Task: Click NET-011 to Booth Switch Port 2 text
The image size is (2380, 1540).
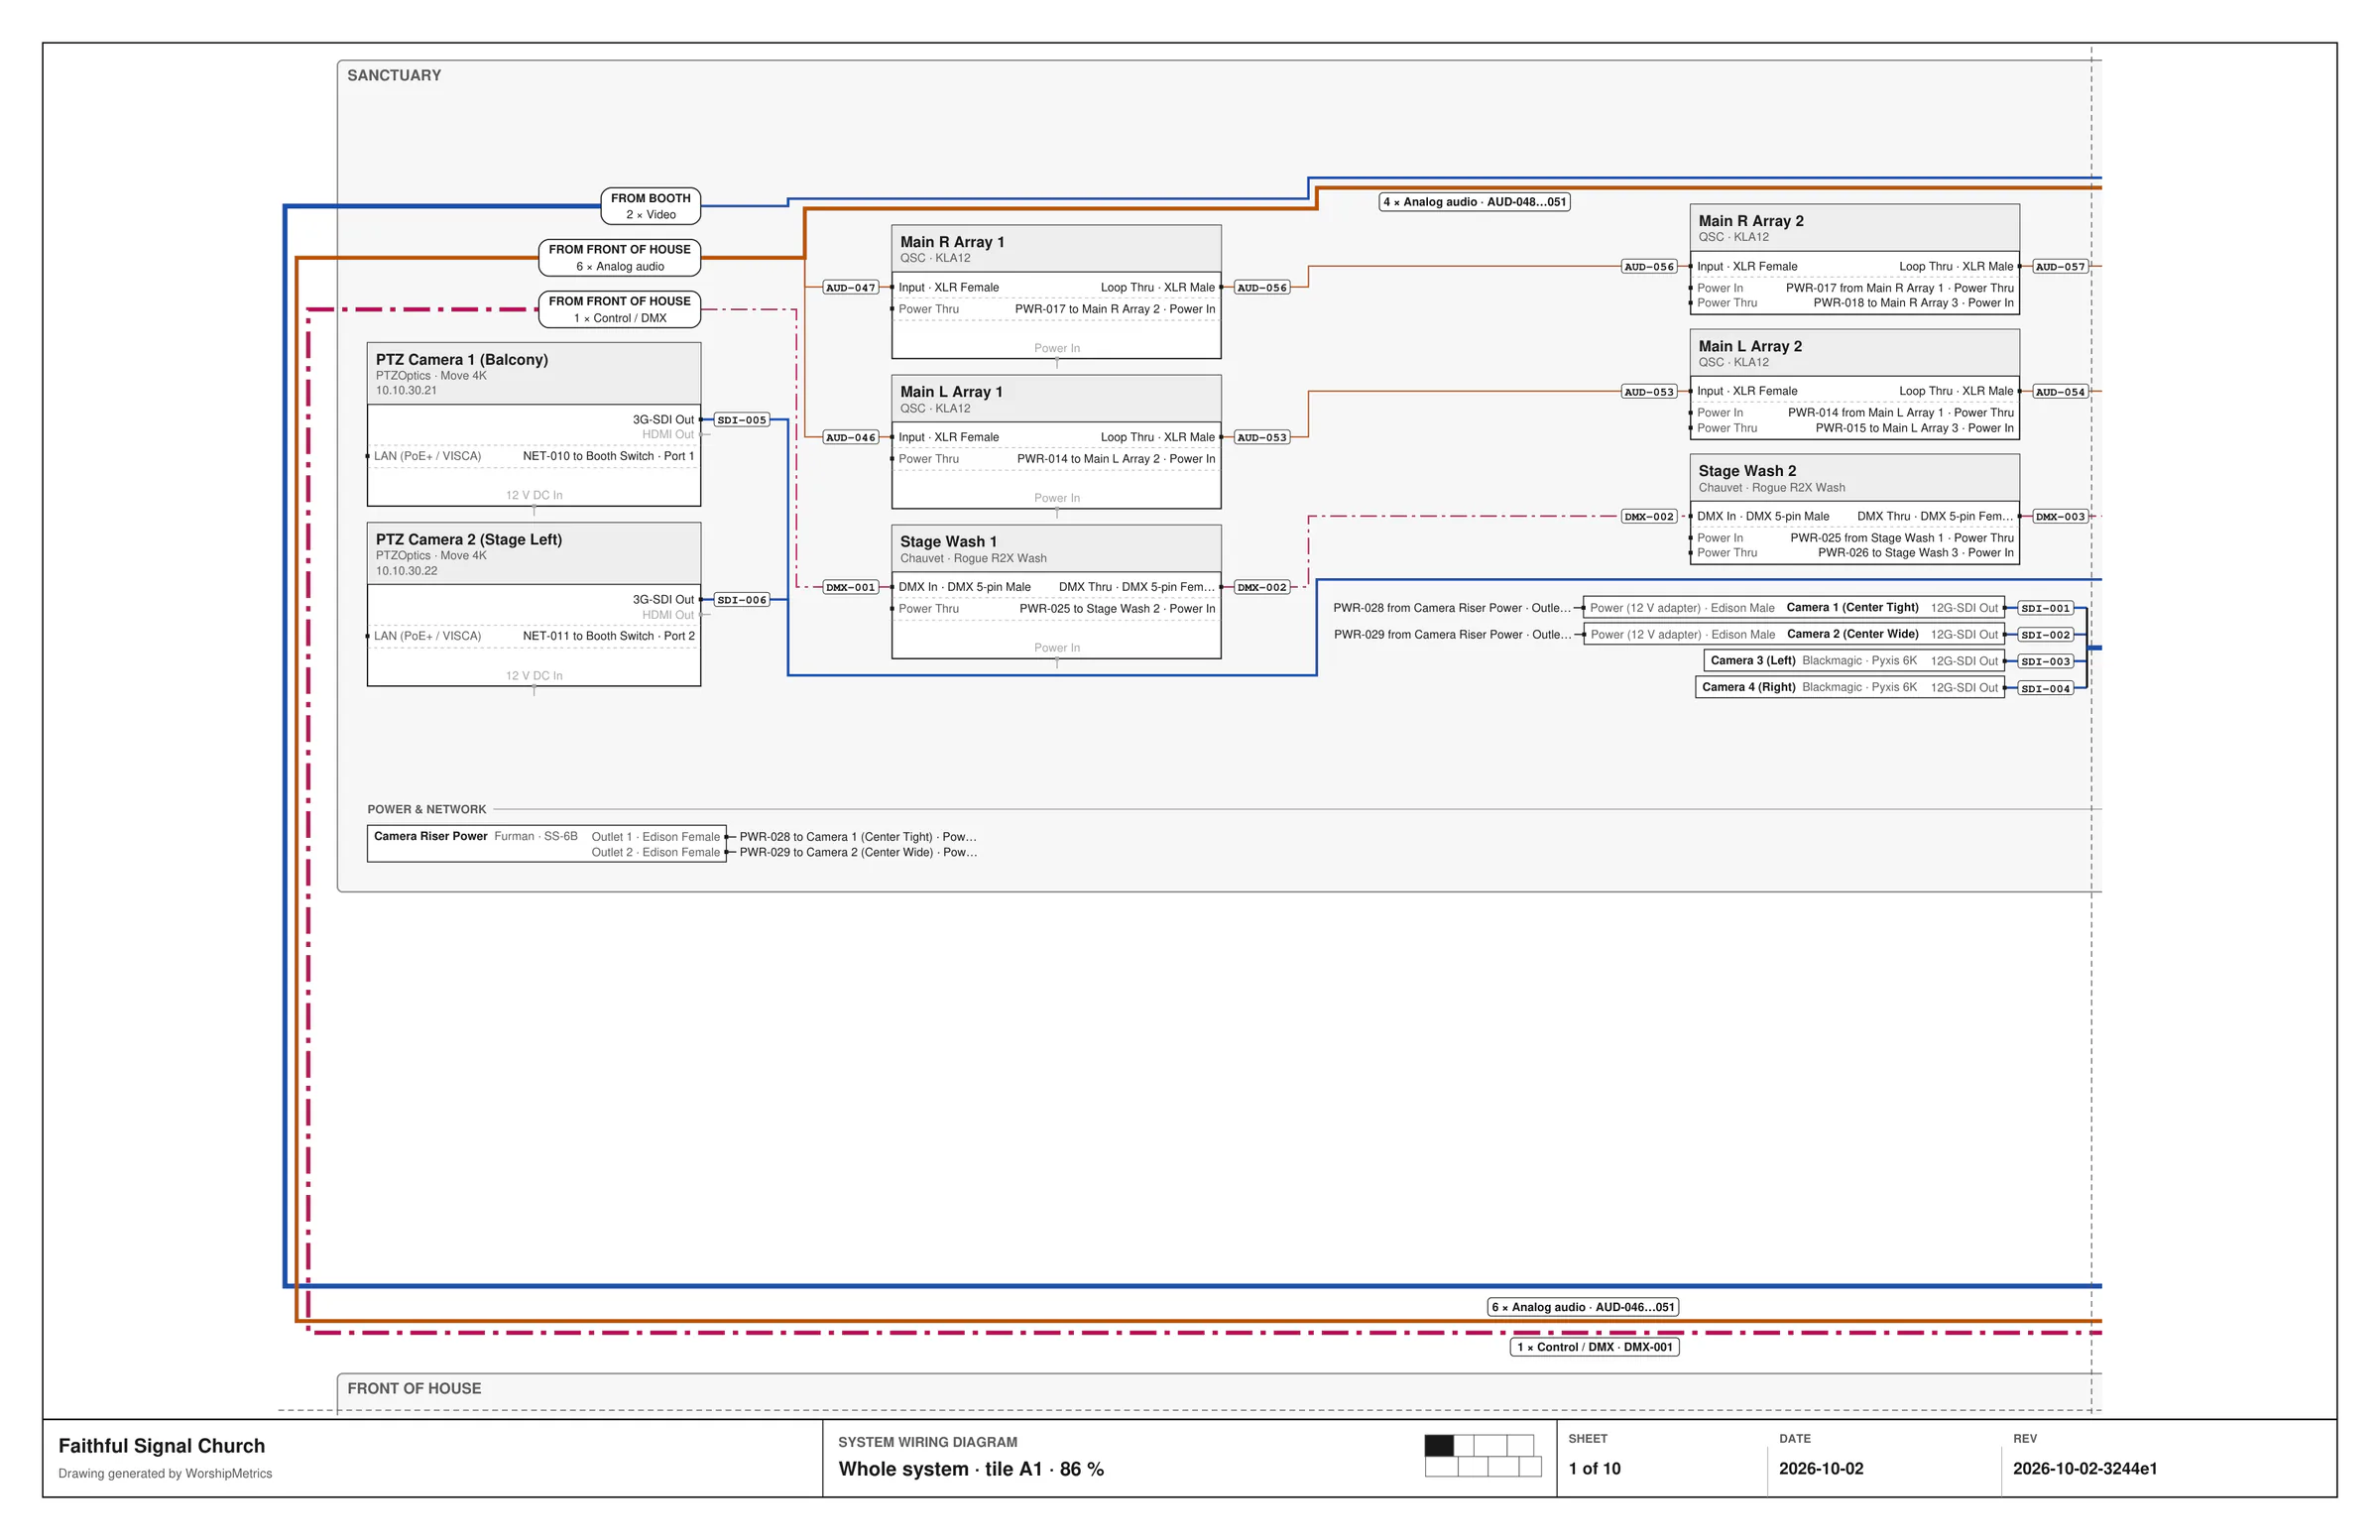Action: coord(608,636)
